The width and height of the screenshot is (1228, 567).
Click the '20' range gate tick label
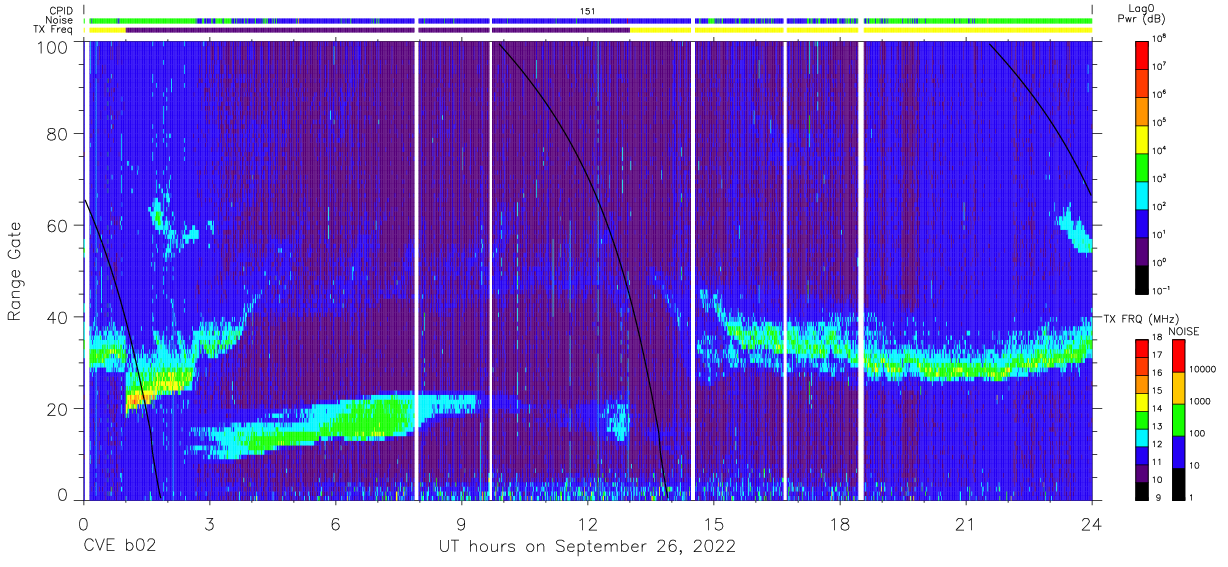pos(57,408)
